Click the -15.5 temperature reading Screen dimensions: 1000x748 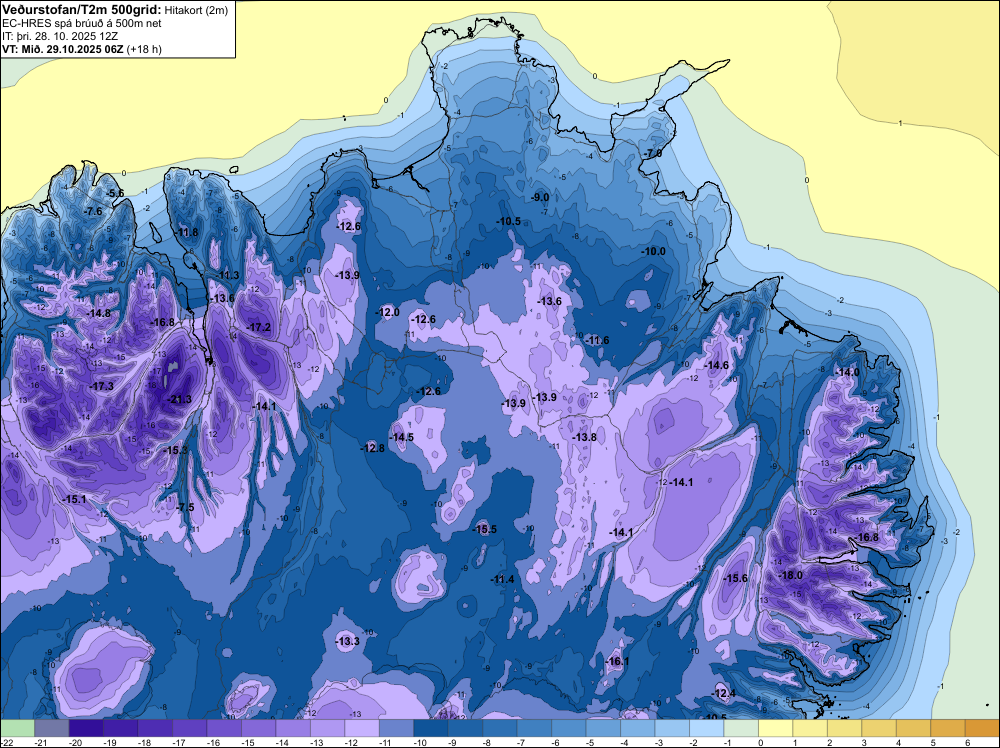[x=485, y=529]
